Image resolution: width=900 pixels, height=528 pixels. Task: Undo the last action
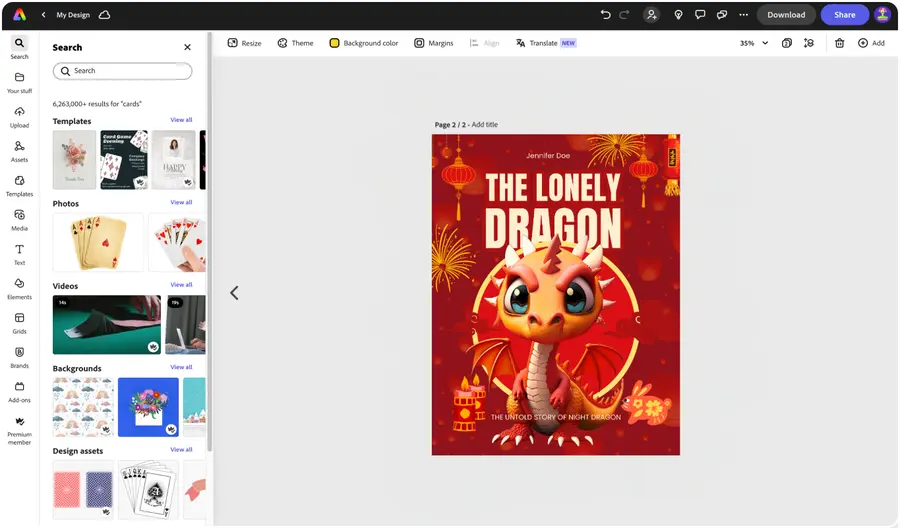(605, 15)
